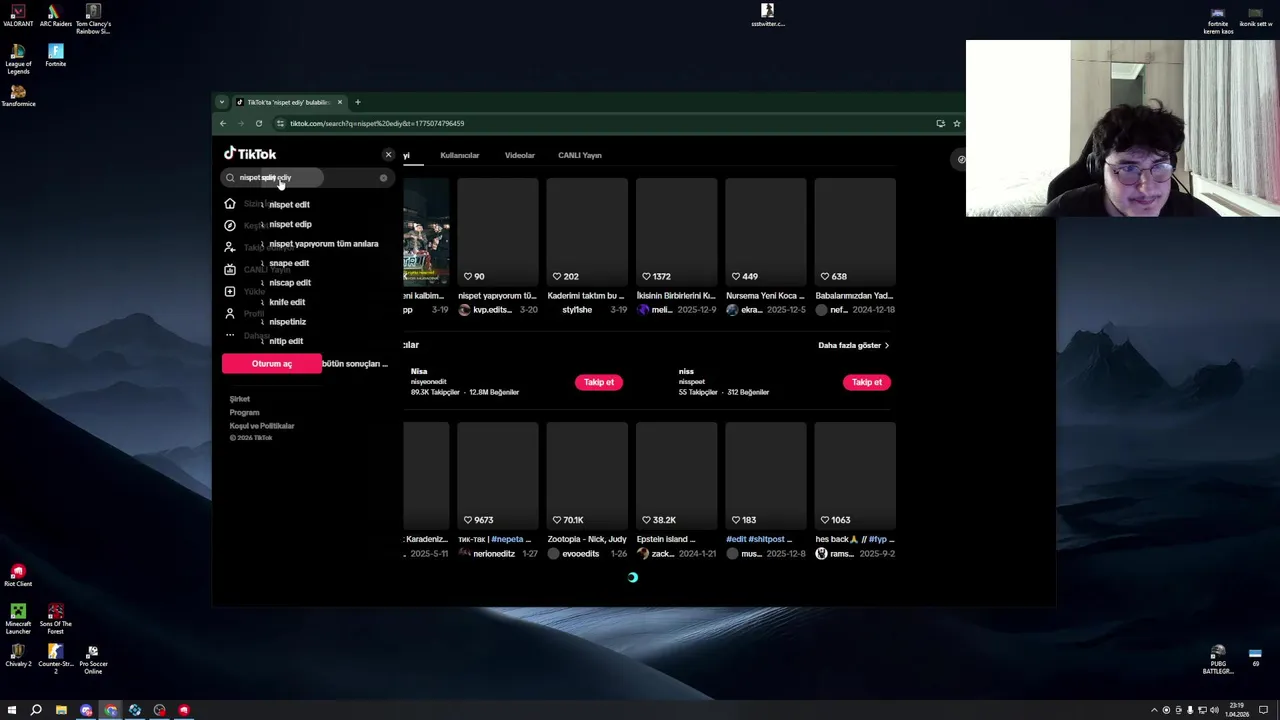Open the TikTok home icon in sidebar
This screenshot has width=1280, height=720.
[230, 204]
